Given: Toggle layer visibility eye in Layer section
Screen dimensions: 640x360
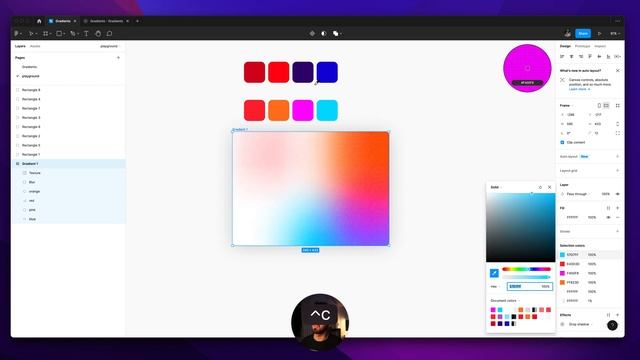Looking at the screenshot, I should (618, 194).
